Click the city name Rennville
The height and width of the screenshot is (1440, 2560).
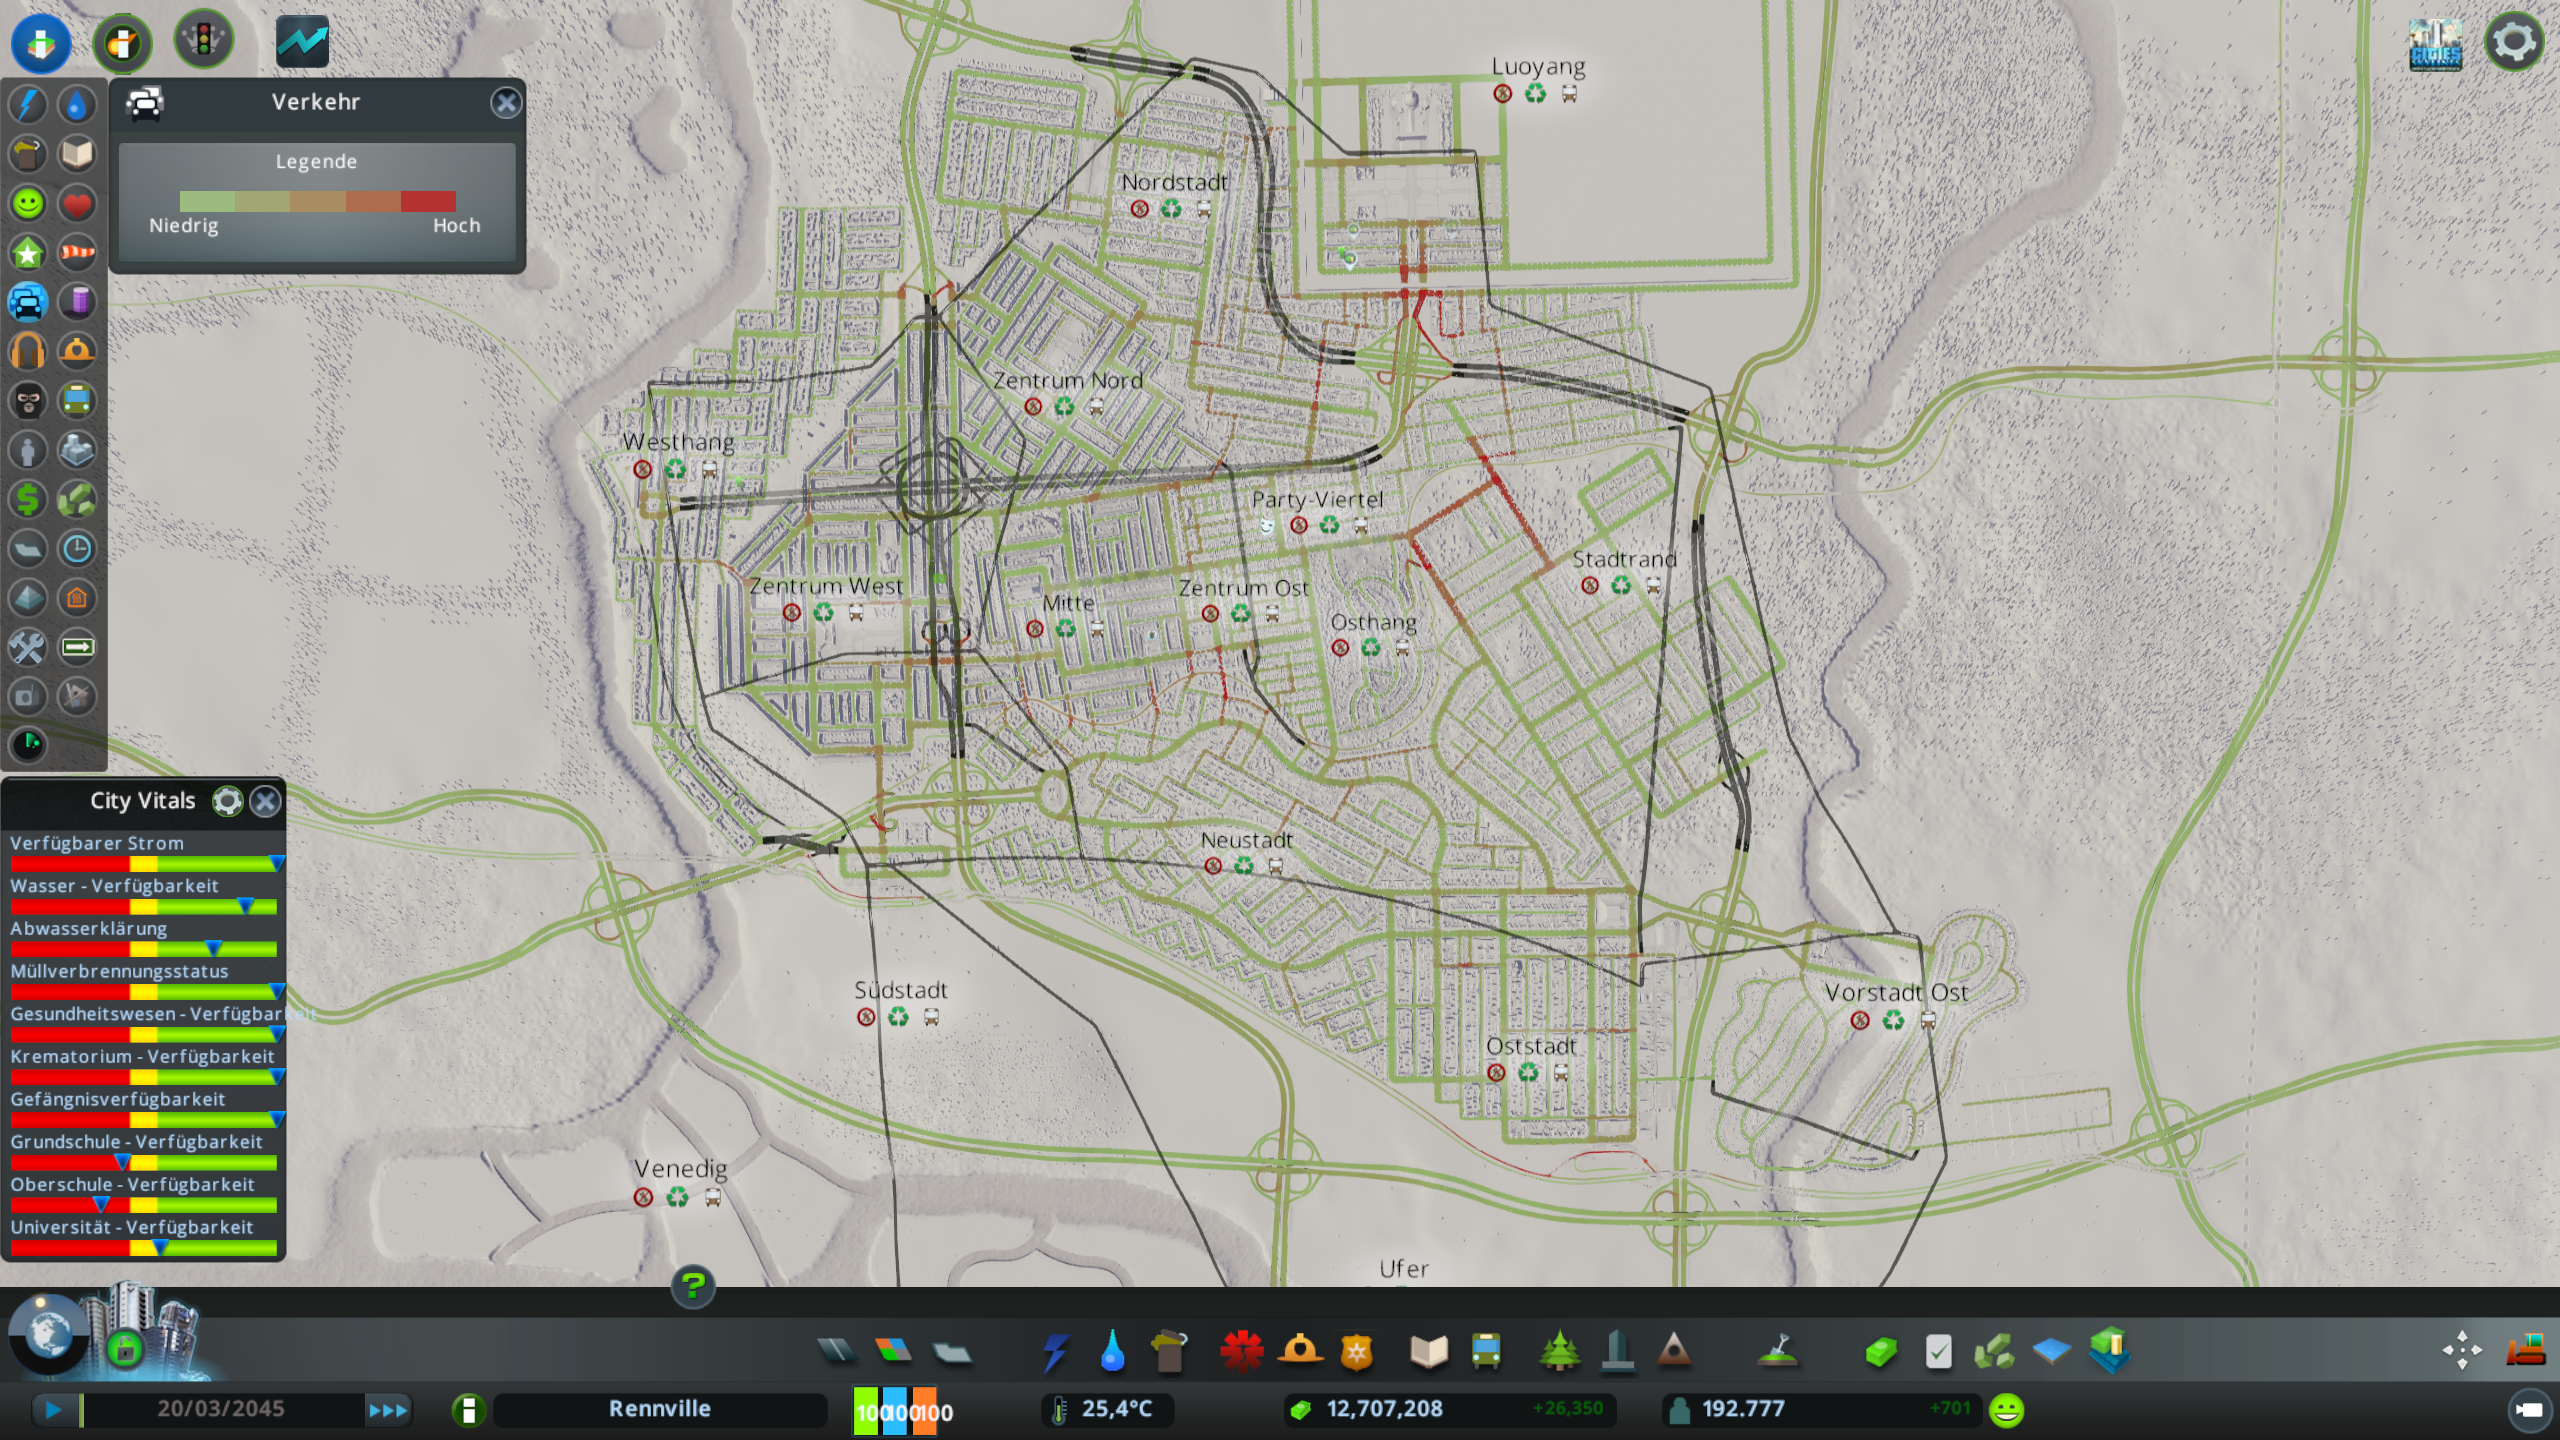pyautogui.click(x=660, y=1409)
